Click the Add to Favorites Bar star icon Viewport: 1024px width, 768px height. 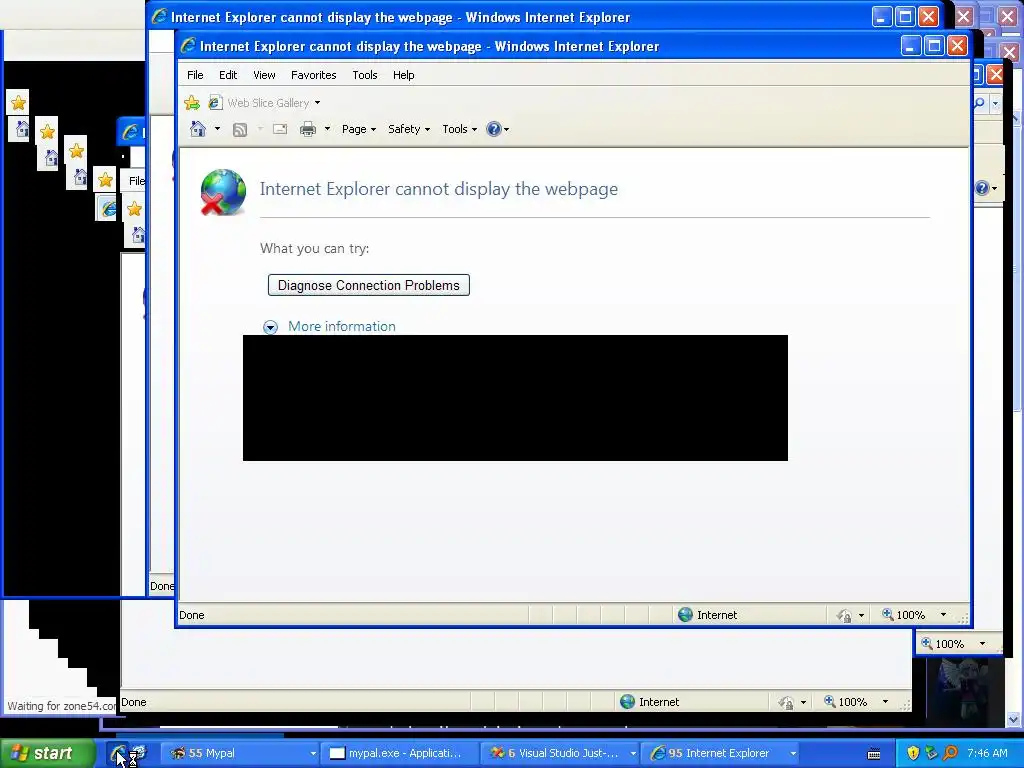tap(192, 103)
